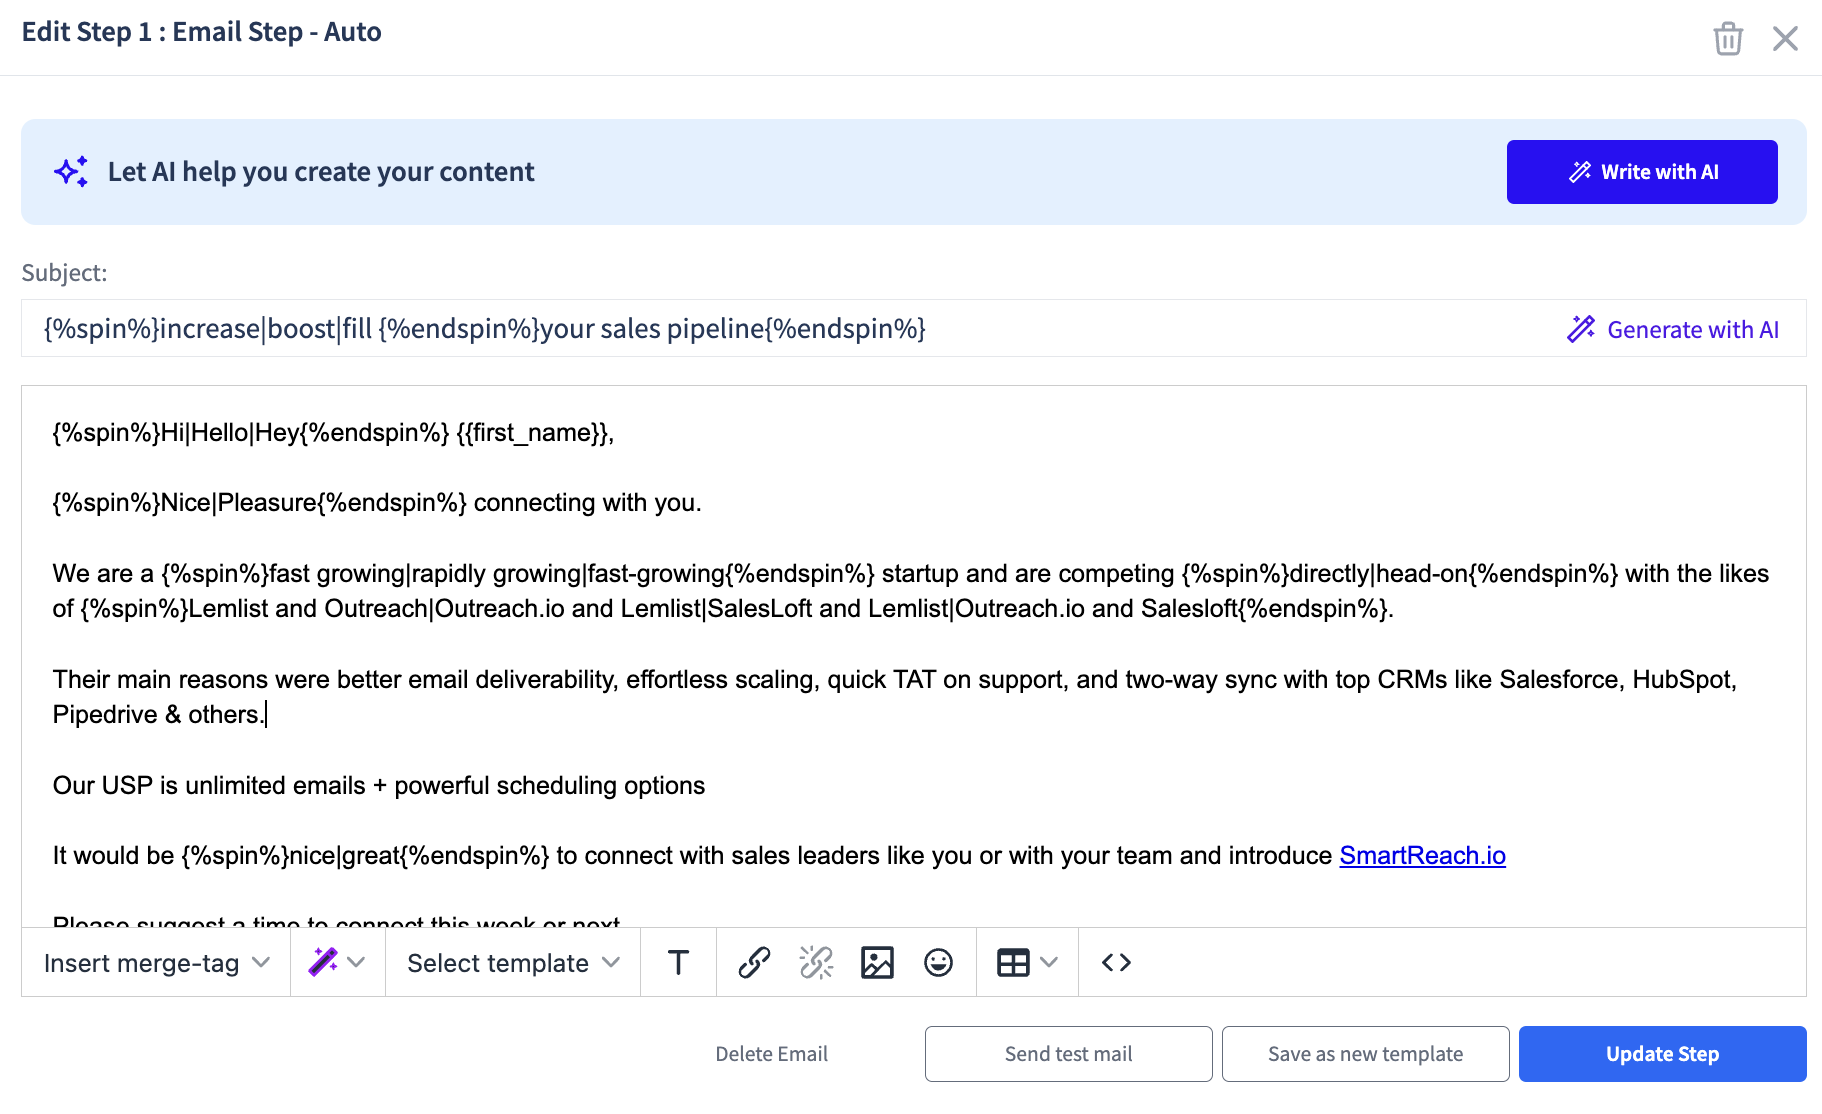Screen dimensions: 1822x1114
Task: Click the unlink icon
Action: coord(816,962)
